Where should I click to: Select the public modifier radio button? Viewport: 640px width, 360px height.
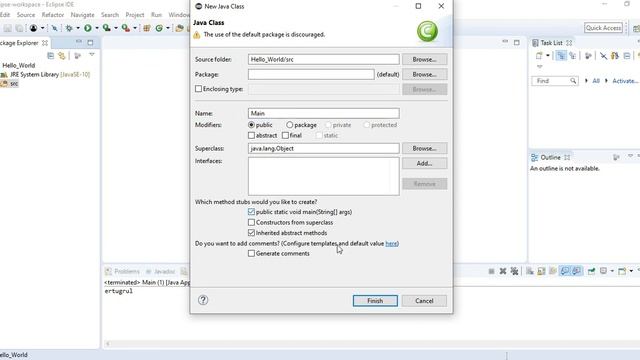(x=251, y=125)
